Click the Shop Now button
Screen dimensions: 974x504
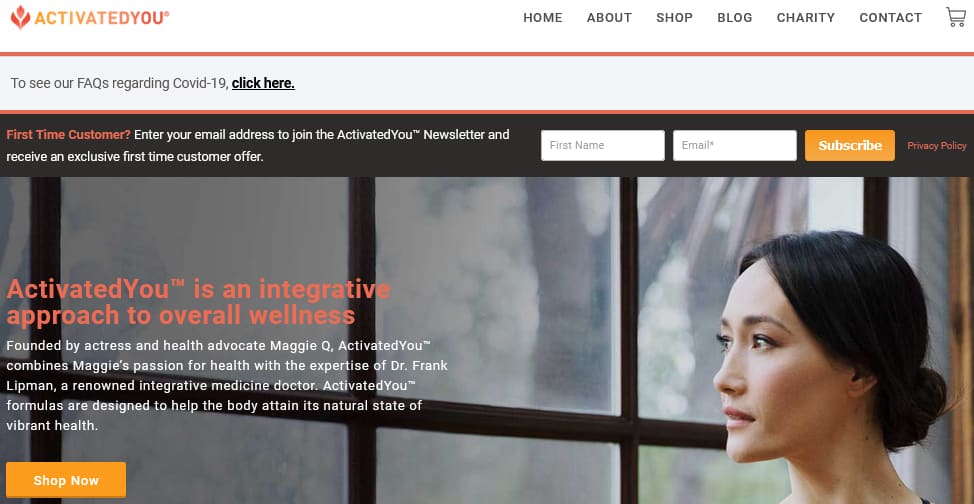point(66,480)
